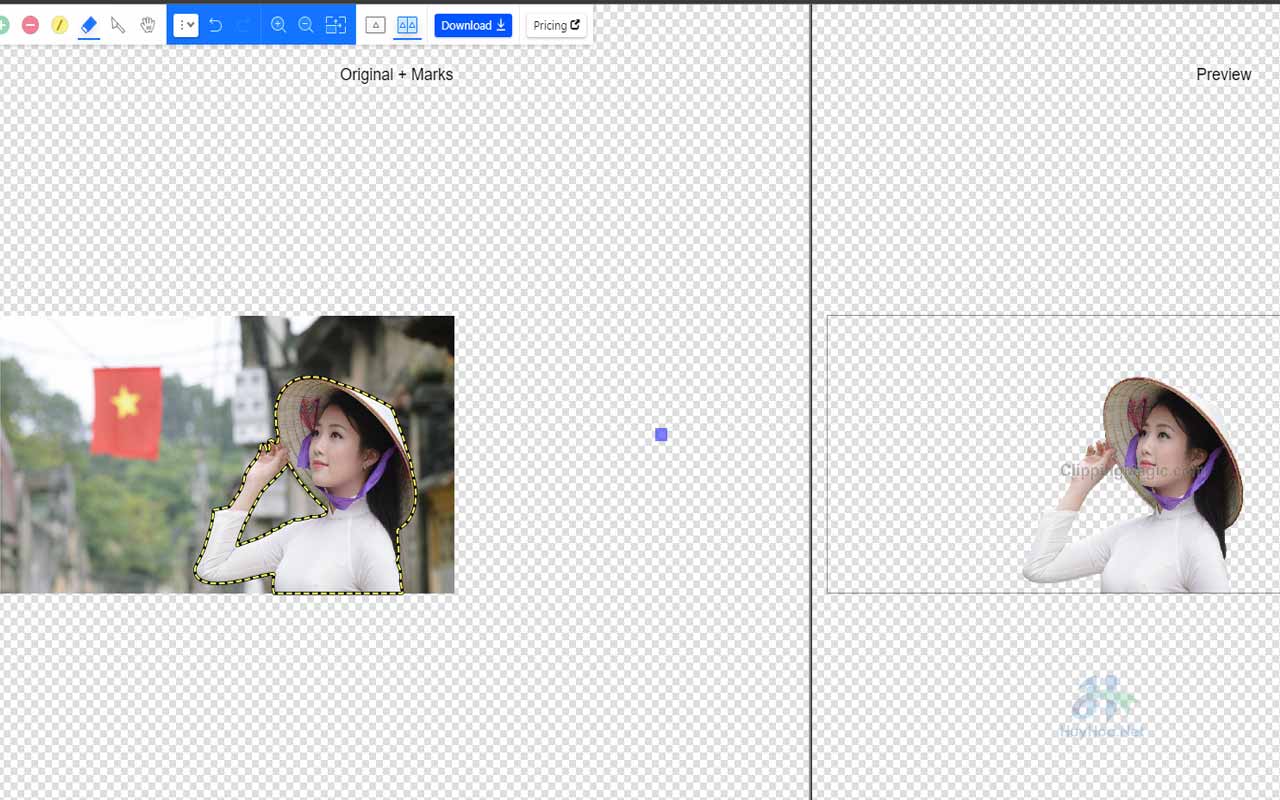
Task: Select the hand pan tool
Action: pos(147,25)
